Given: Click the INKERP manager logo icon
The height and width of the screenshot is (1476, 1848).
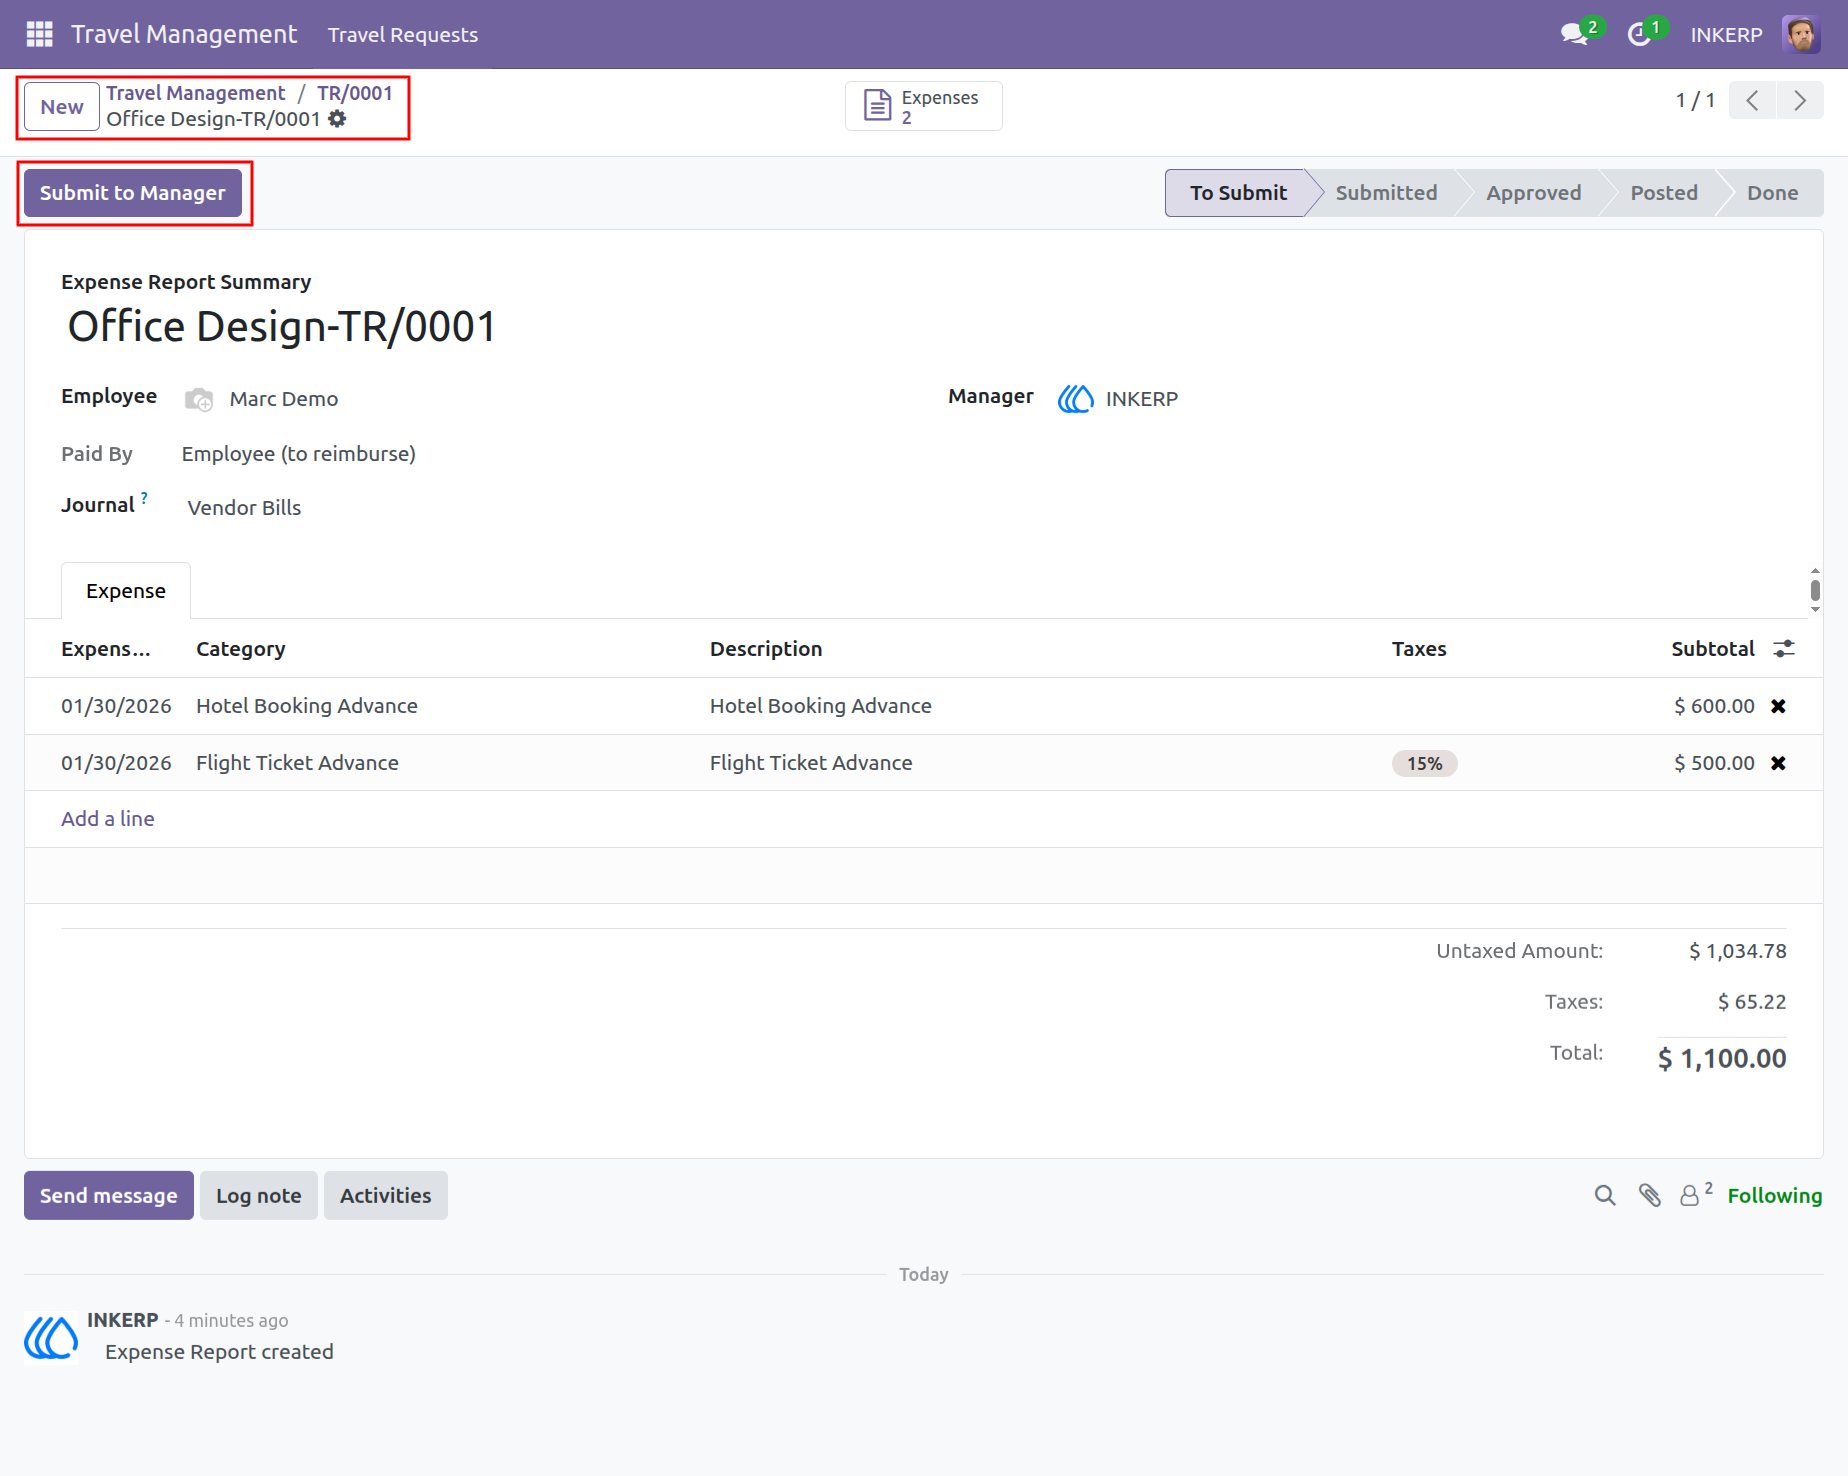Looking at the screenshot, I should click(1075, 399).
